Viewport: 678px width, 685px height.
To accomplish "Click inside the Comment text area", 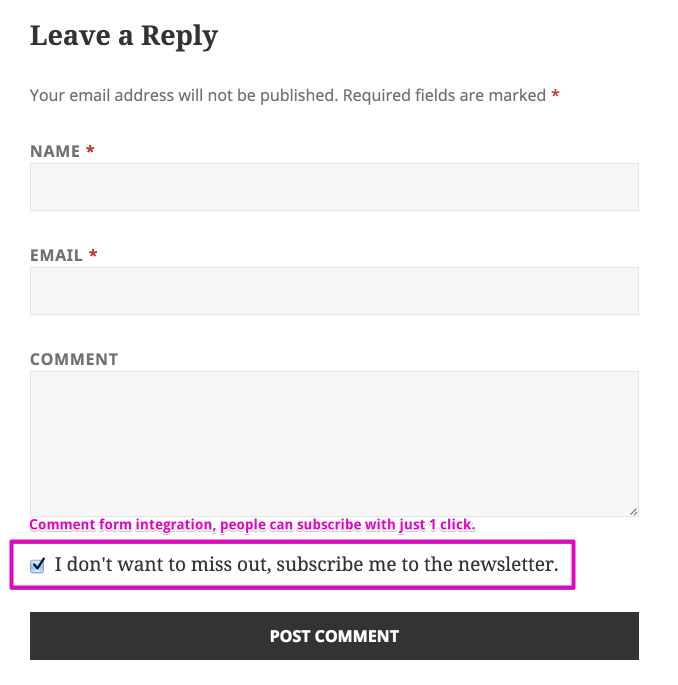I will click(334, 443).
